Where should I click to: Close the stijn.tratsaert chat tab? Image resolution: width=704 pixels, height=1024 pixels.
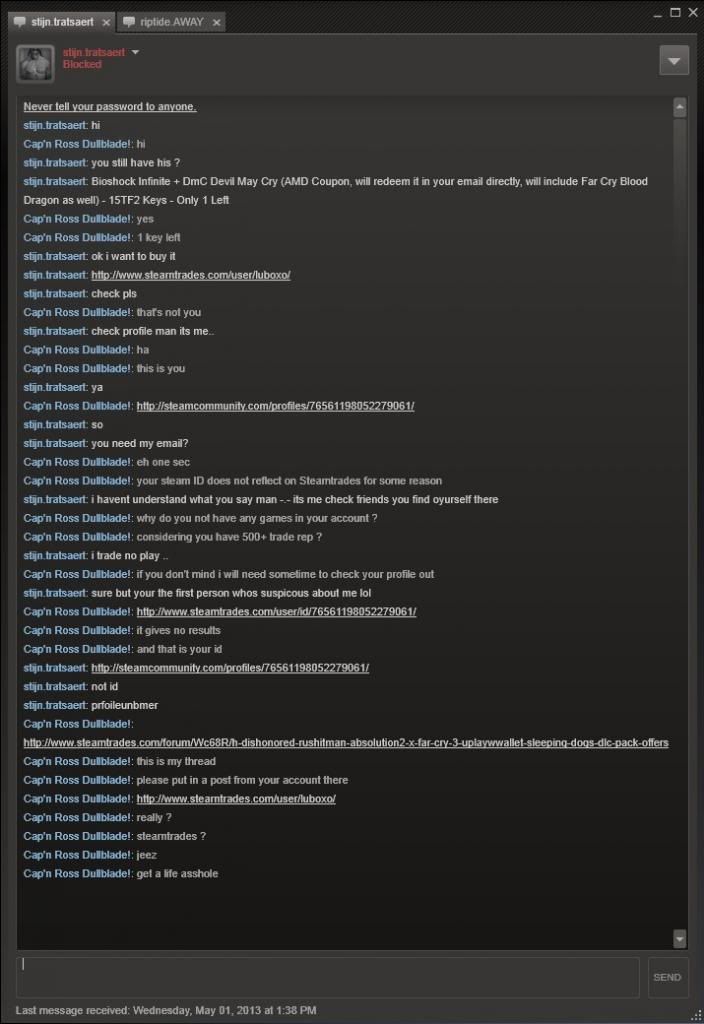(106, 22)
